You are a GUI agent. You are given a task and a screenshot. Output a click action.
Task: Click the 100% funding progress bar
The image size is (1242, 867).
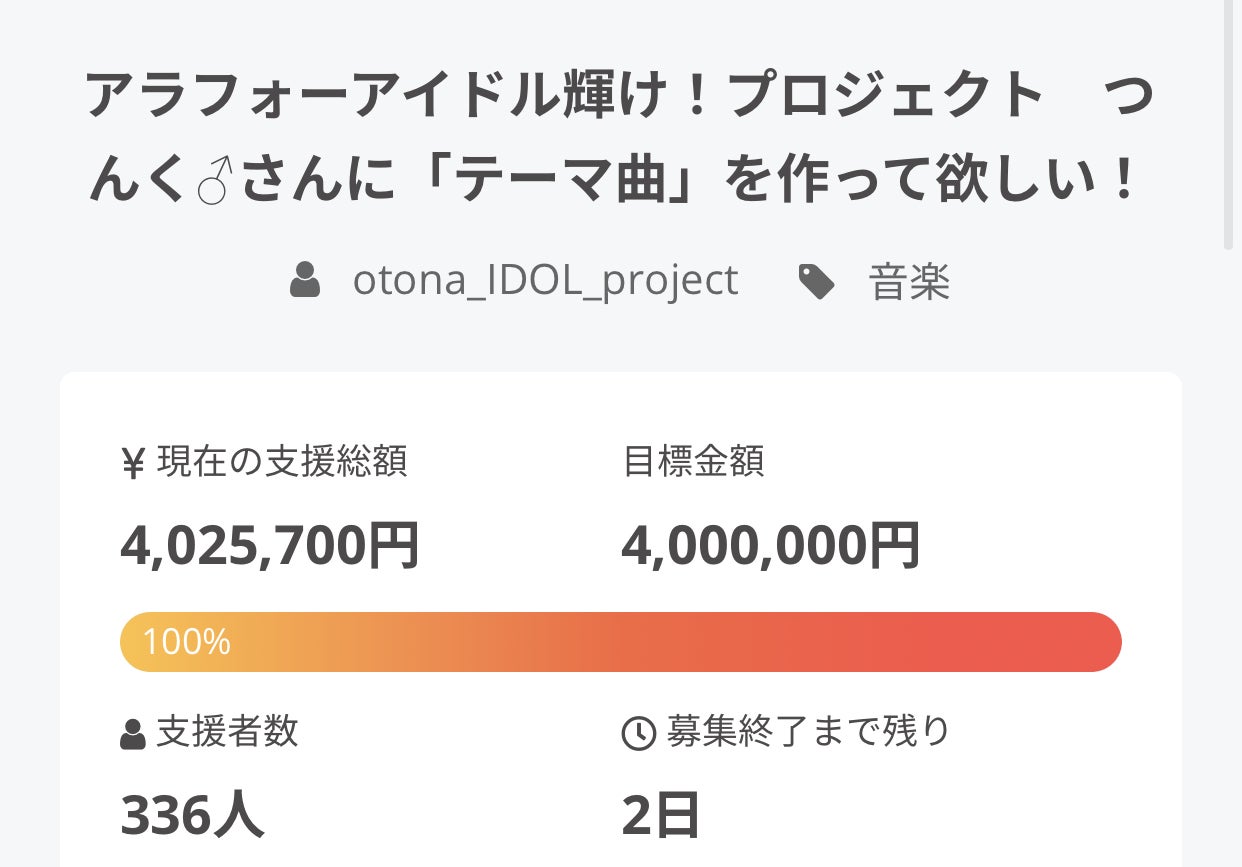click(x=620, y=642)
